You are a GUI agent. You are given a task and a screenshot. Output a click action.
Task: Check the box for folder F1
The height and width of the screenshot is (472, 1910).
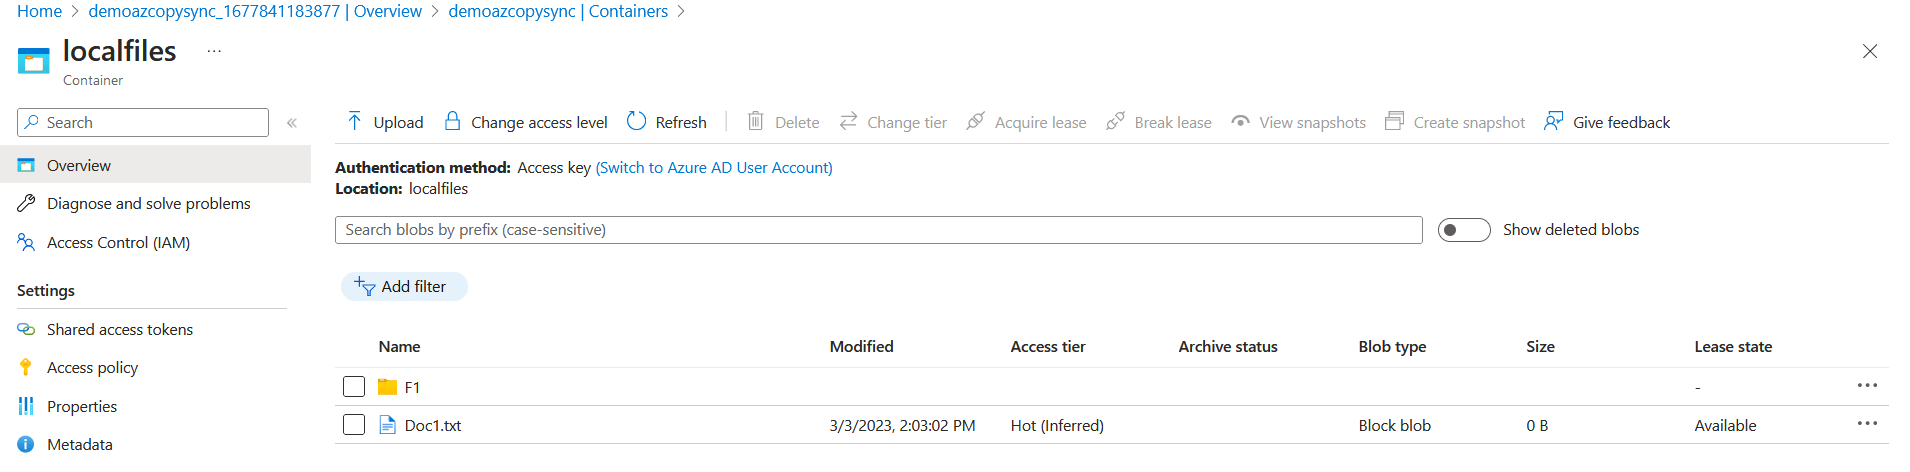pyautogui.click(x=354, y=387)
